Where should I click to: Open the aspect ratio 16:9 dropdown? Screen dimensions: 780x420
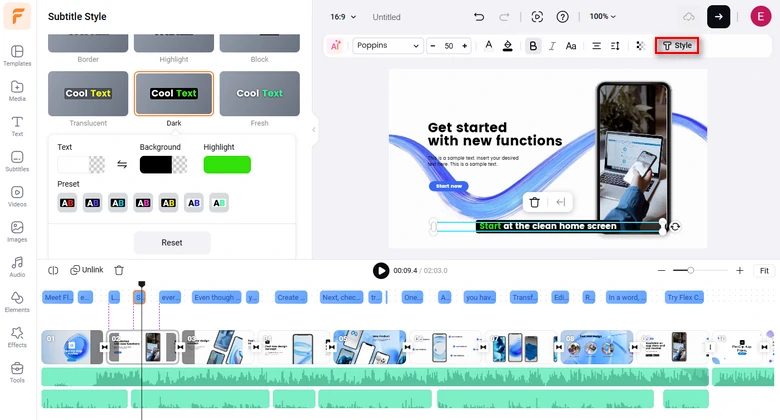pos(343,17)
